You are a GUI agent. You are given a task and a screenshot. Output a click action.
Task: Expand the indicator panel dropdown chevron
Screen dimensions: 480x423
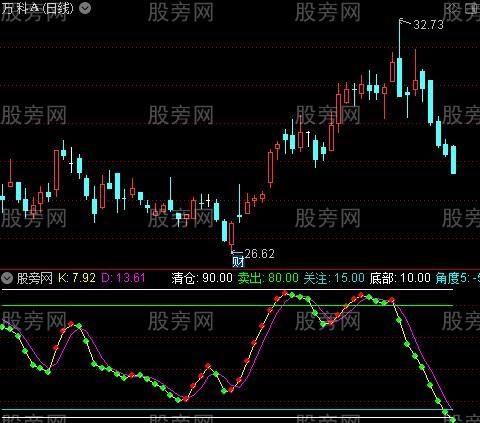7,277
